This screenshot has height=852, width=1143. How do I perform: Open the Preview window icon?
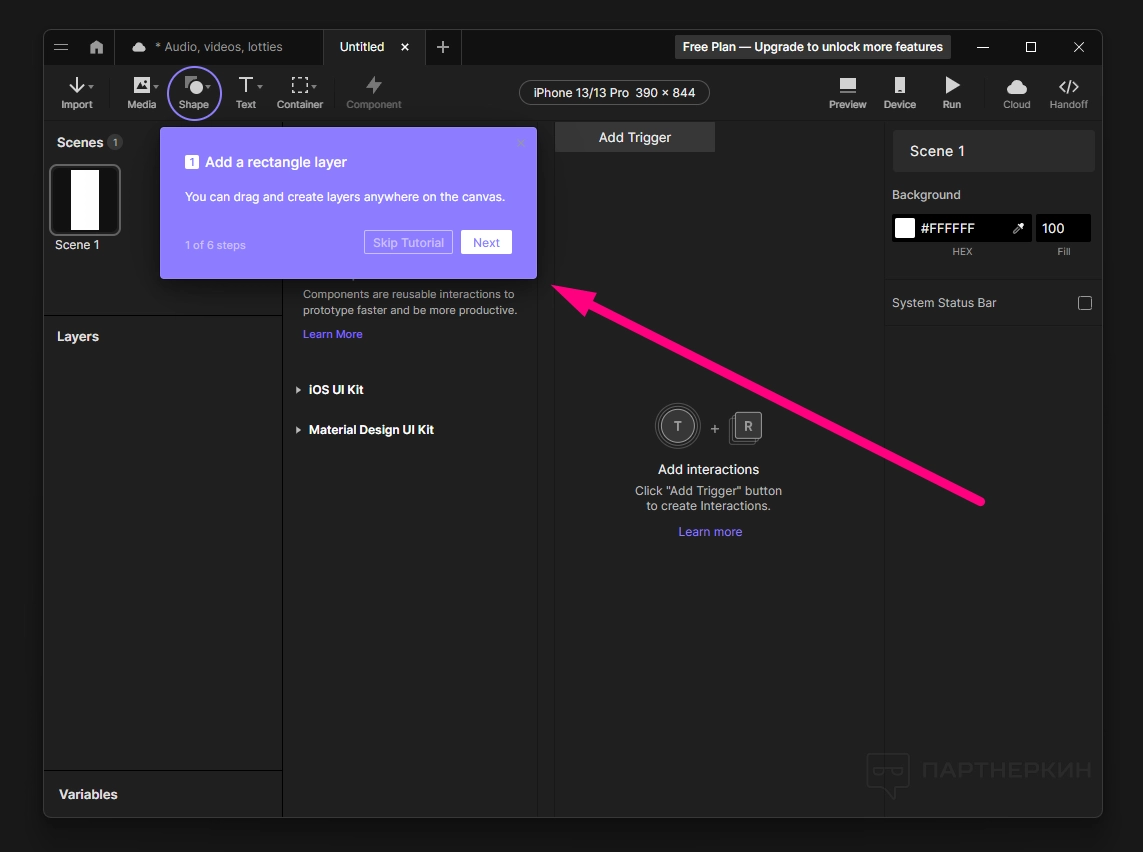click(x=847, y=87)
